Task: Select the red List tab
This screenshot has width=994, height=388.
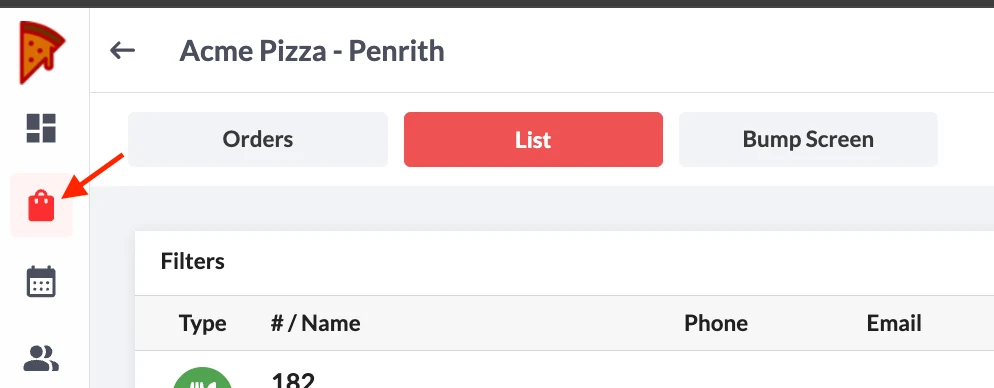Action: click(x=533, y=139)
